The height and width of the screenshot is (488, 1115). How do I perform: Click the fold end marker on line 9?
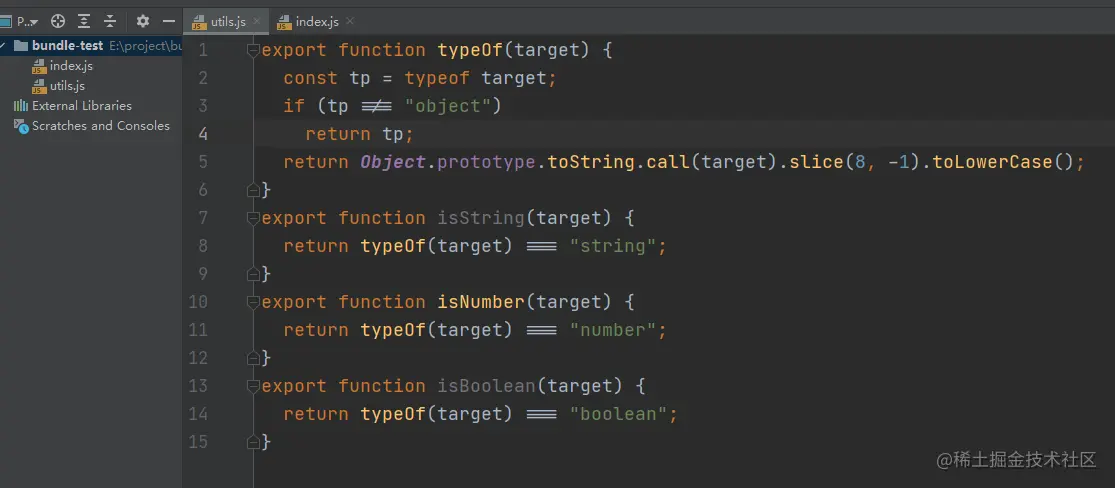tap(252, 274)
